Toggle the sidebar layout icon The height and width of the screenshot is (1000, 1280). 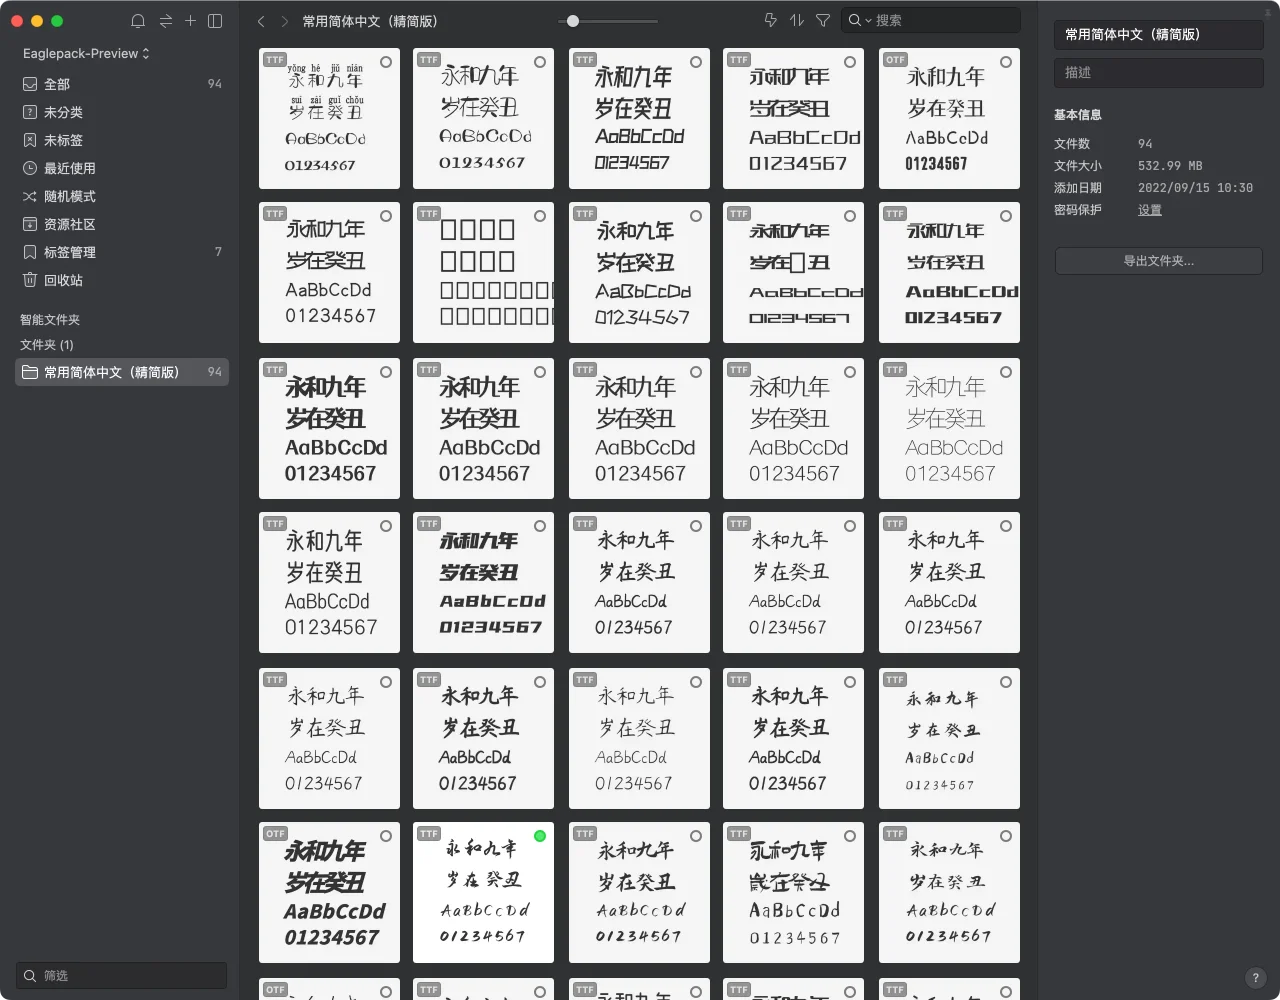(x=215, y=21)
